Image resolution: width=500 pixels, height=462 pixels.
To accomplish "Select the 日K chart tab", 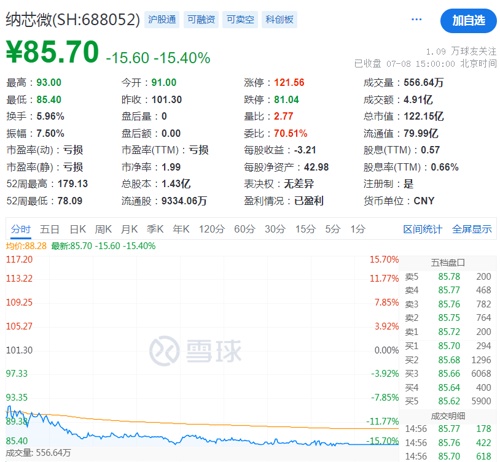I will (x=78, y=229).
